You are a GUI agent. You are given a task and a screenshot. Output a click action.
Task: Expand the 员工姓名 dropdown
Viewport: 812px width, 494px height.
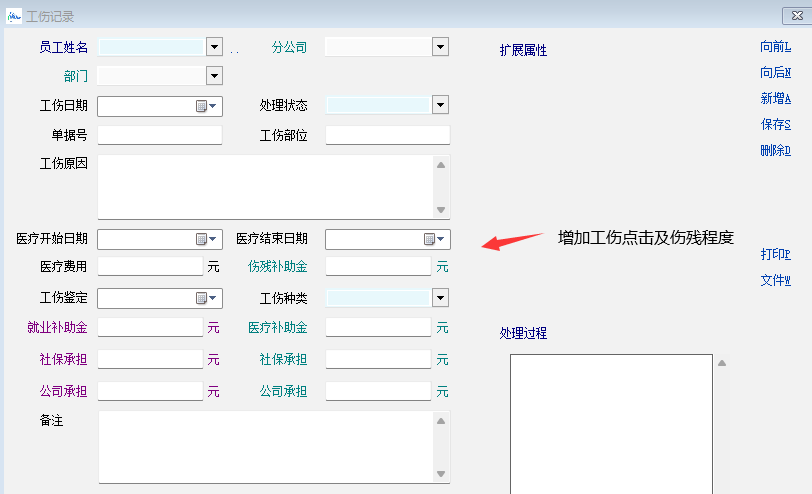coord(214,46)
